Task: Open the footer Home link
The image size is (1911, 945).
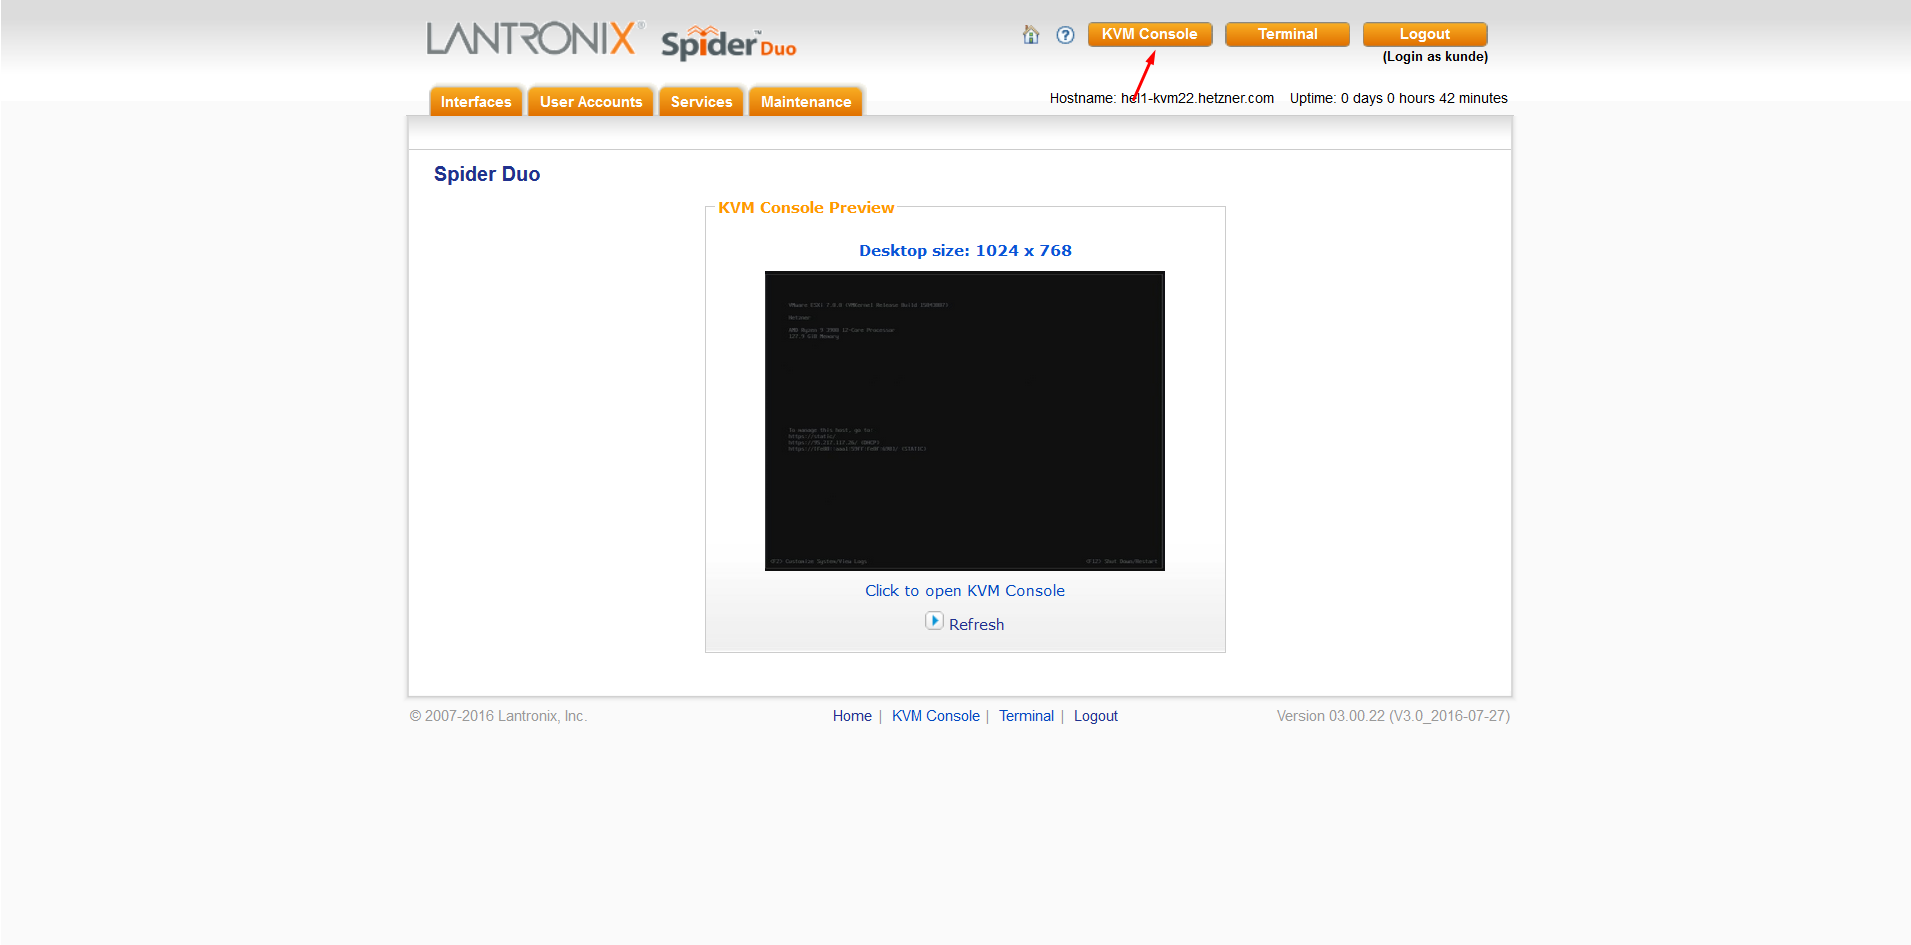Action: 852,716
